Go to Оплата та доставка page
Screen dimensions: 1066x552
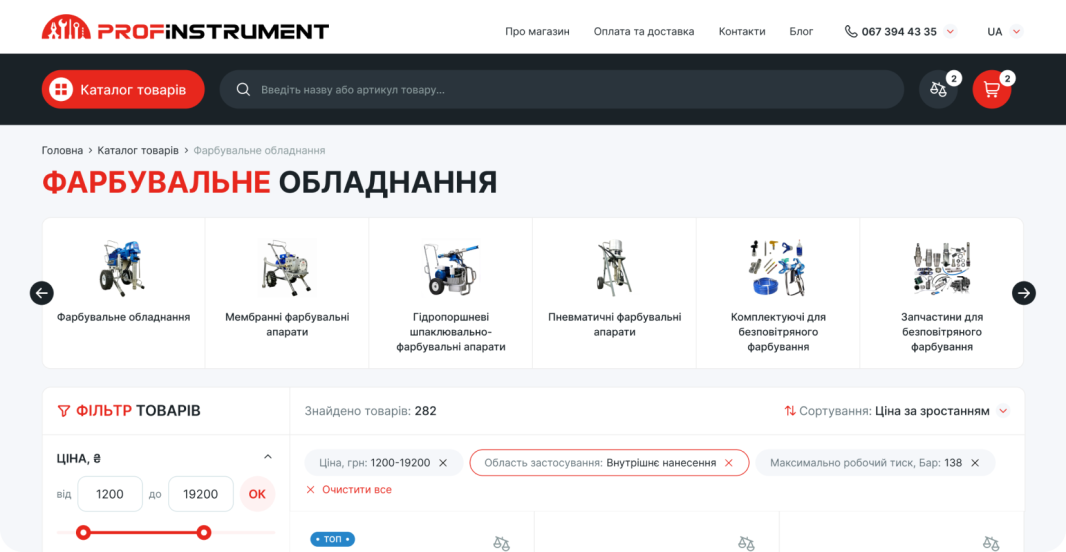[643, 32]
